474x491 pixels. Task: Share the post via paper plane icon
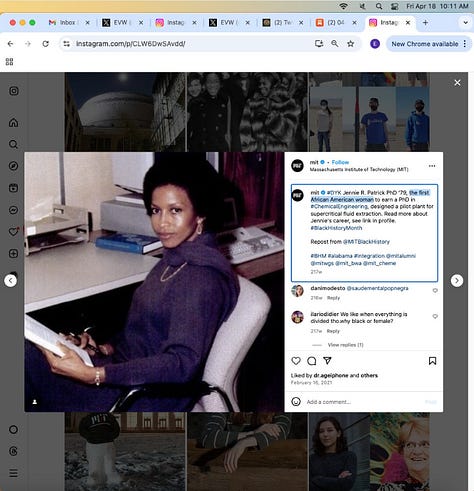coord(327,361)
